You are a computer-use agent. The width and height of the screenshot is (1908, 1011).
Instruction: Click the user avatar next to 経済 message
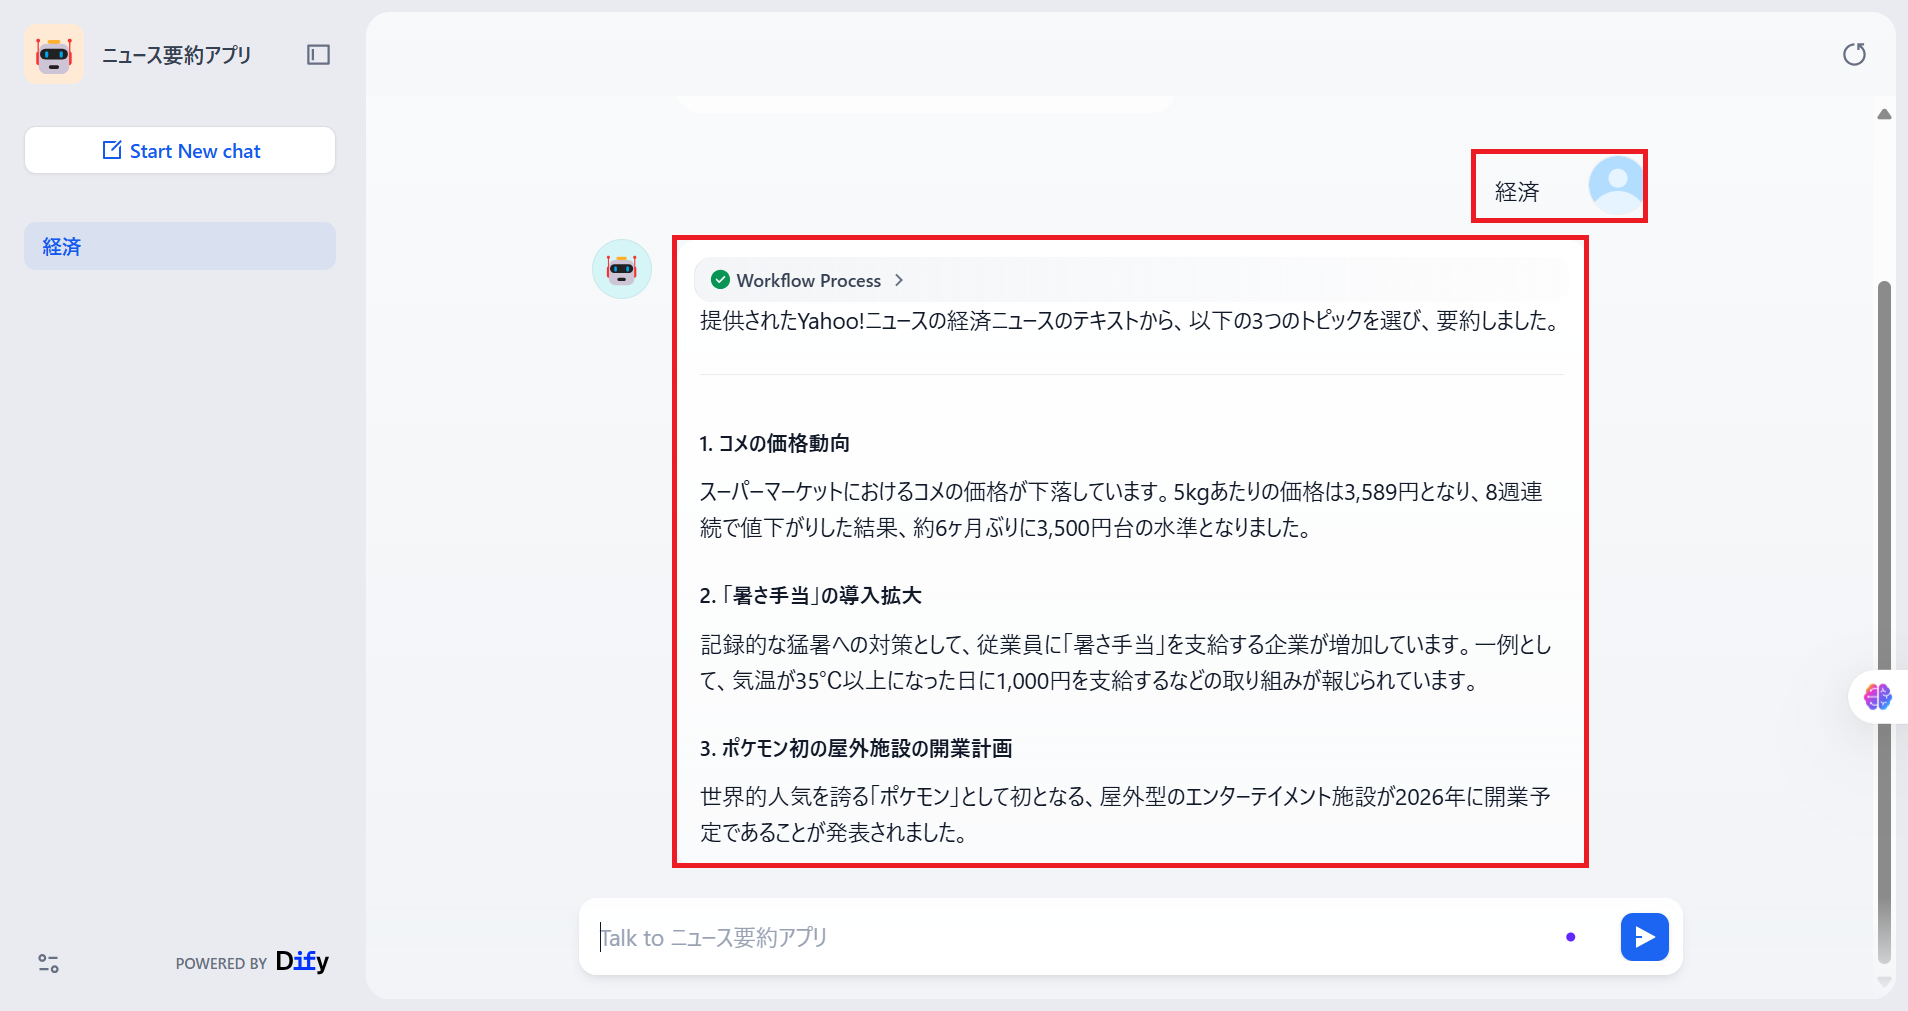(1614, 185)
